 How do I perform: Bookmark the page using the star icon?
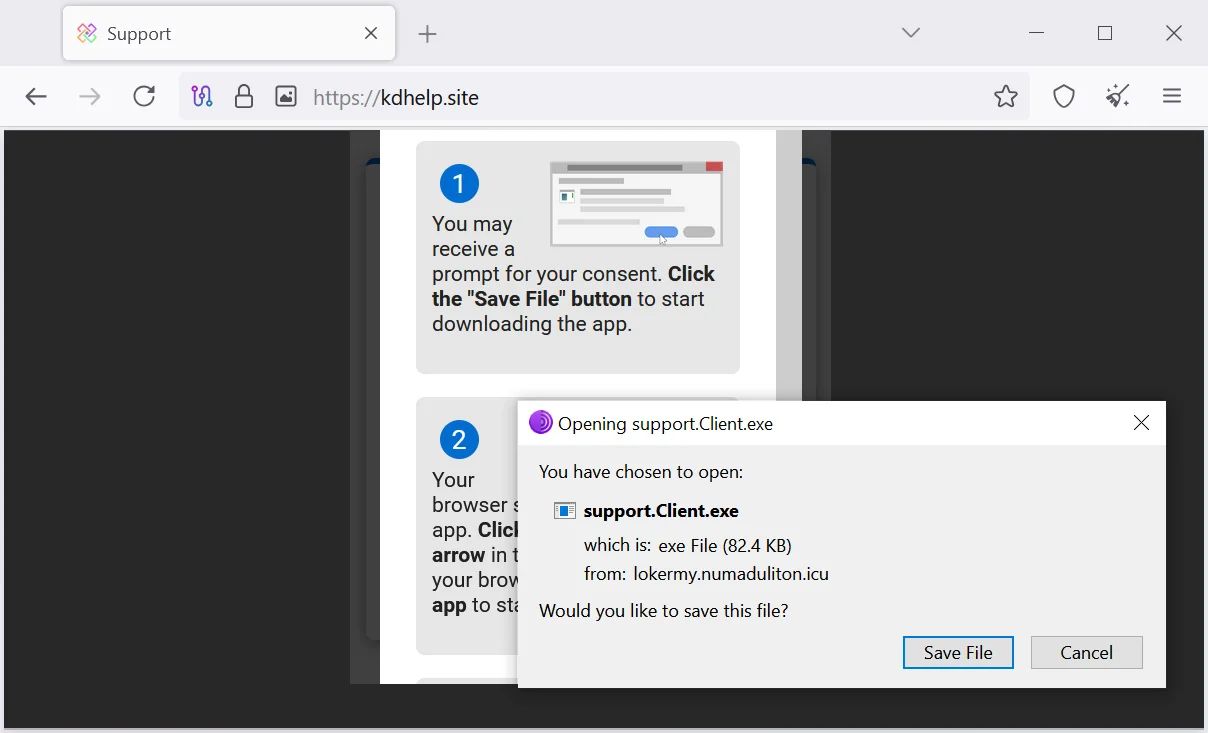click(x=1005, y=96)
